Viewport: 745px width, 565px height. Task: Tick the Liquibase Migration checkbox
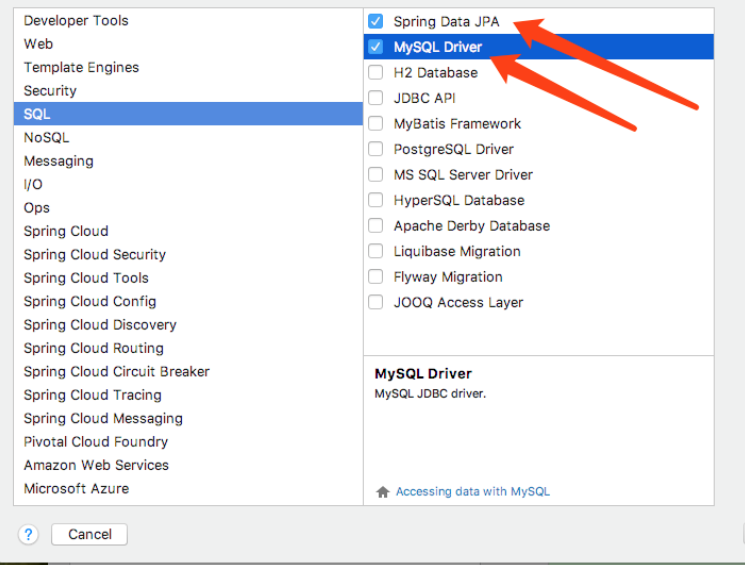tap(375, 251)
